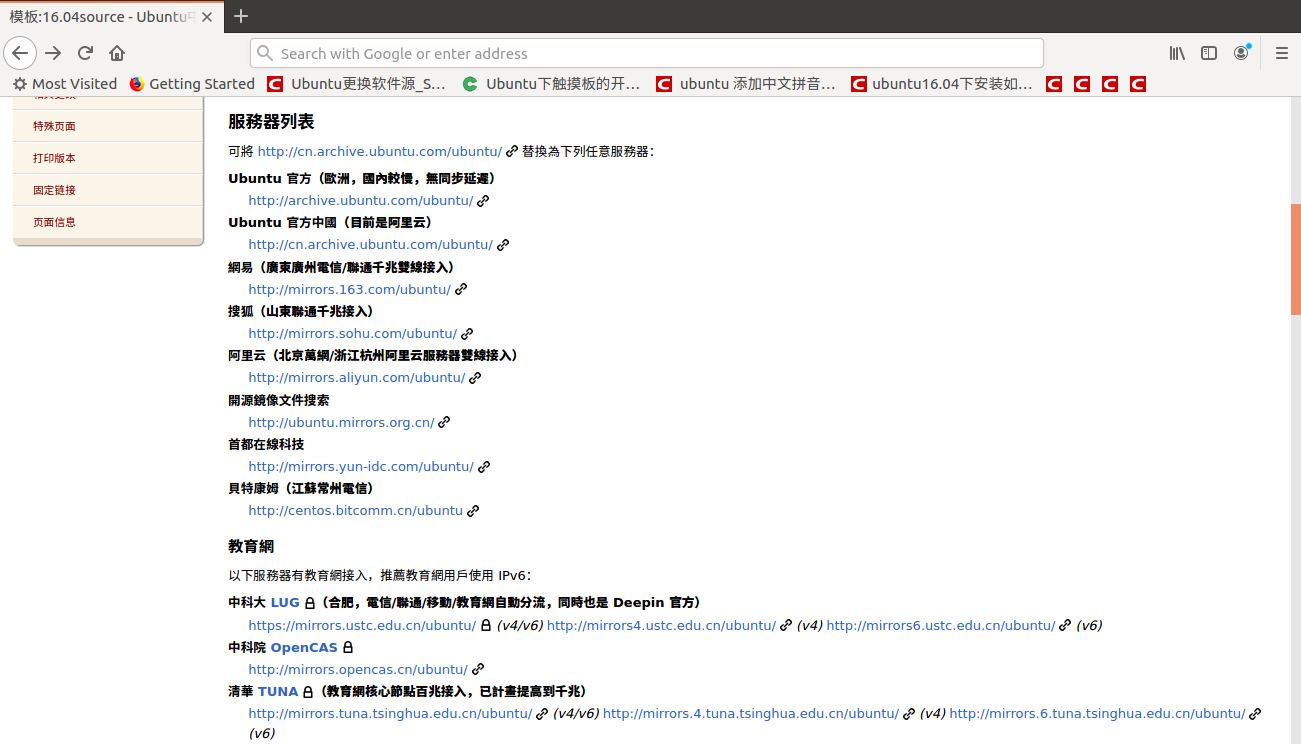1301x744 pixels.
Task: Open mirrors.opencas.cn/ubuntu/ link
Action: click(x=358, y=669)
